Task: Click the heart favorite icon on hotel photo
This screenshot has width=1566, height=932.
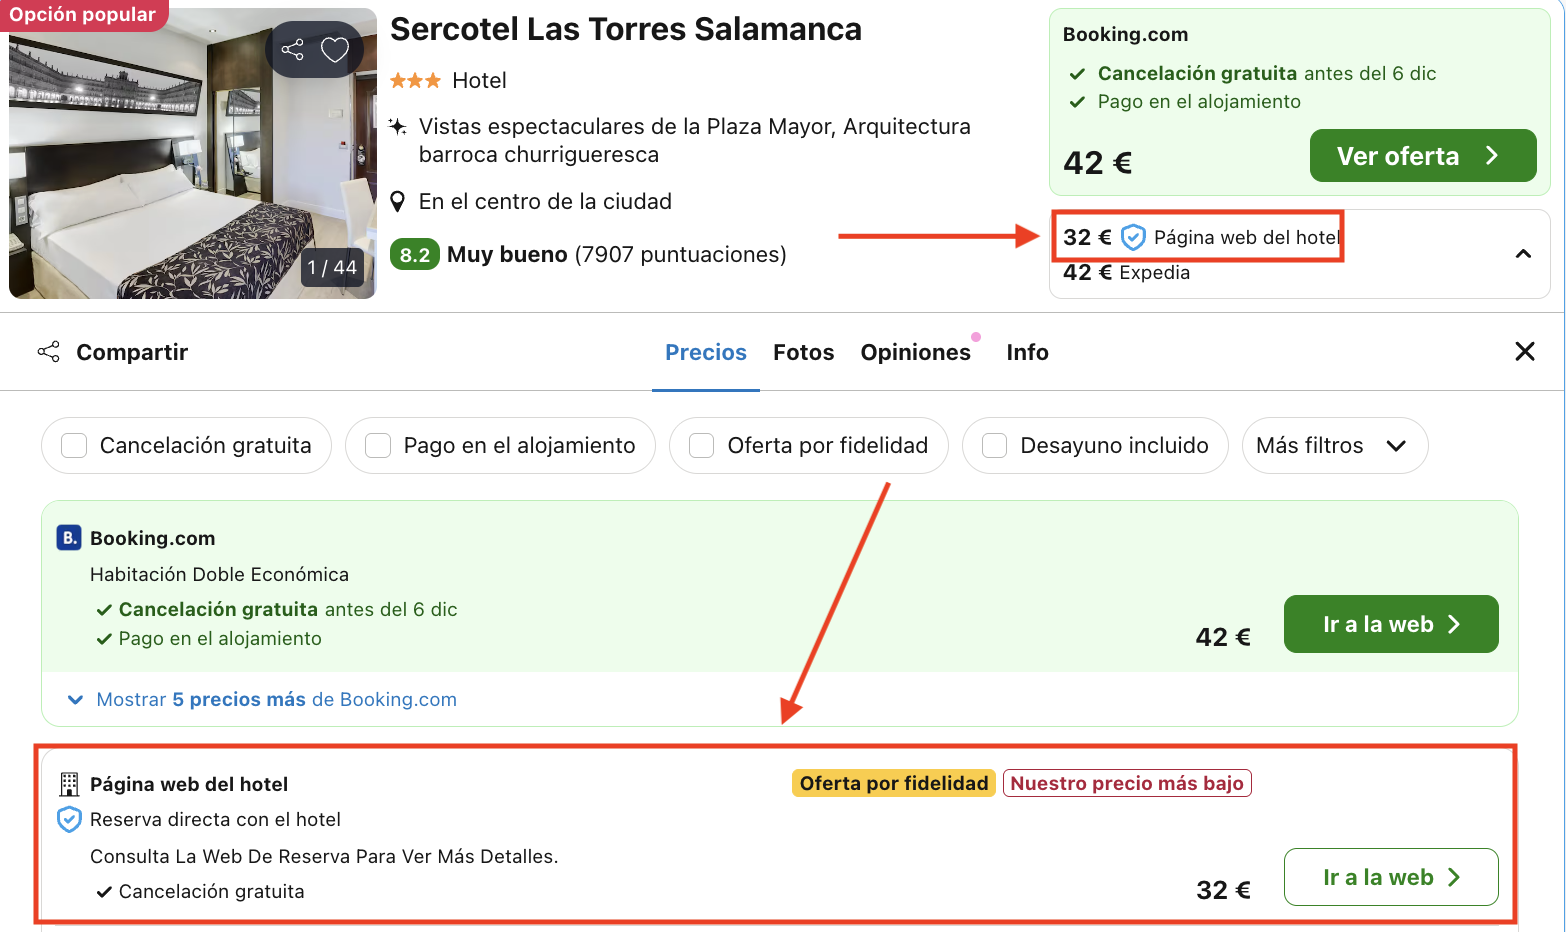Action: point(335,49)
